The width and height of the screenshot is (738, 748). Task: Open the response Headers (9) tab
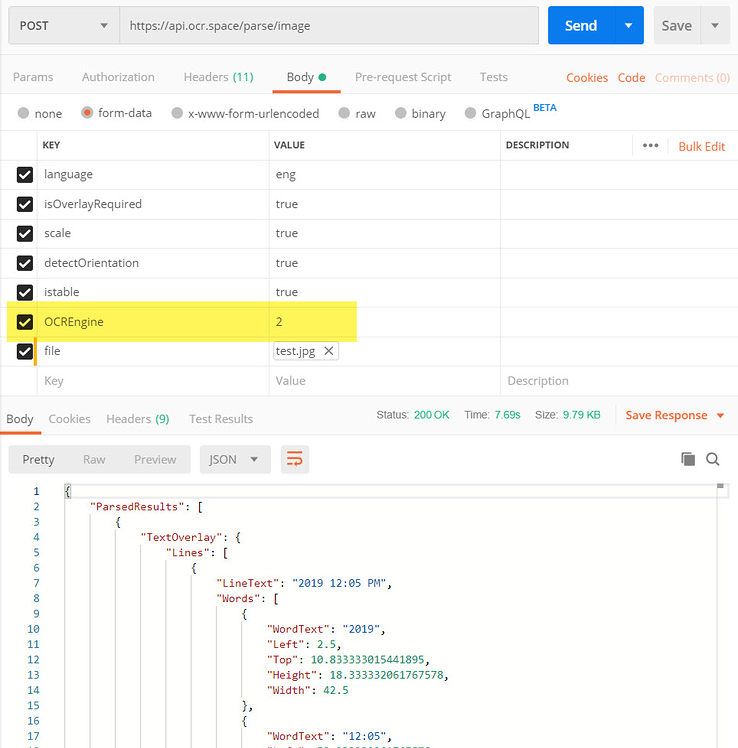(x=137, y=419)
